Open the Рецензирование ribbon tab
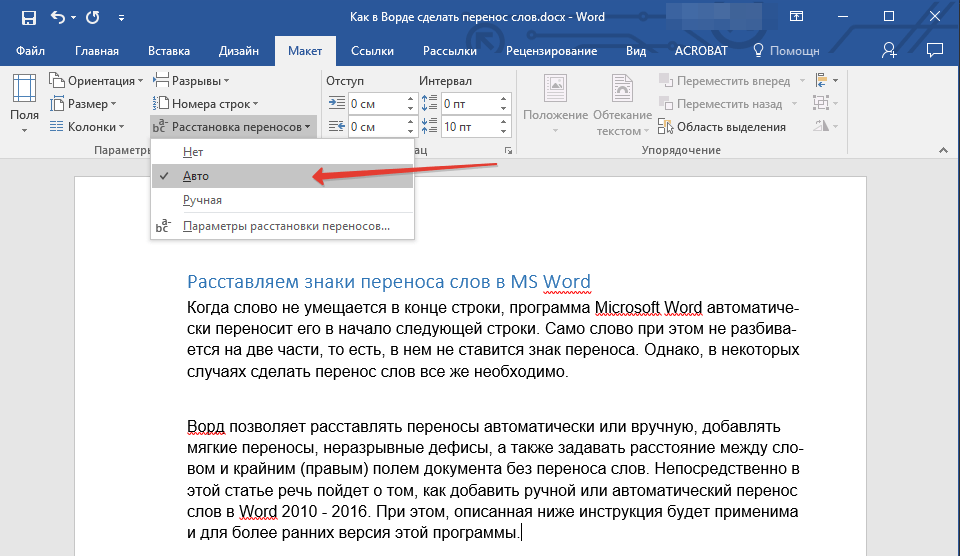Screen dimensions: 960x556 coord(551,51)
